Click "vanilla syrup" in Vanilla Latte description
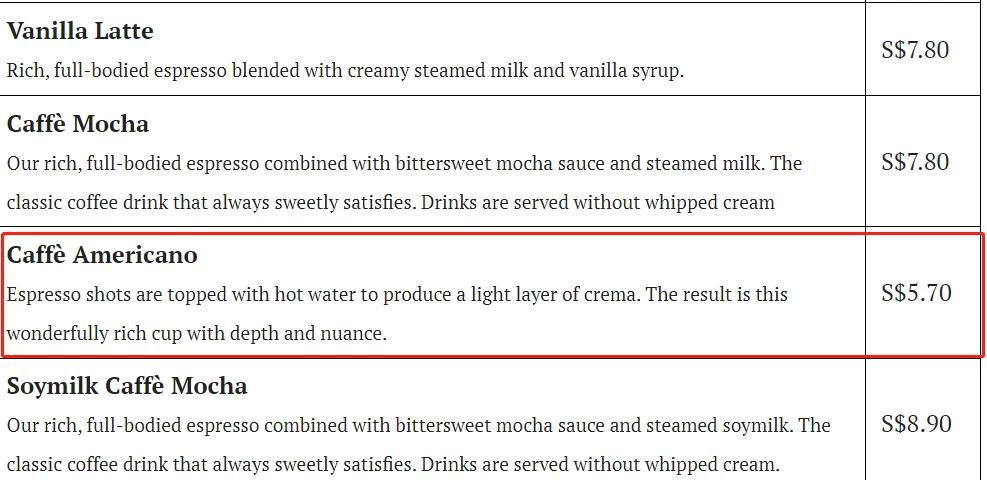 point(624,71)
